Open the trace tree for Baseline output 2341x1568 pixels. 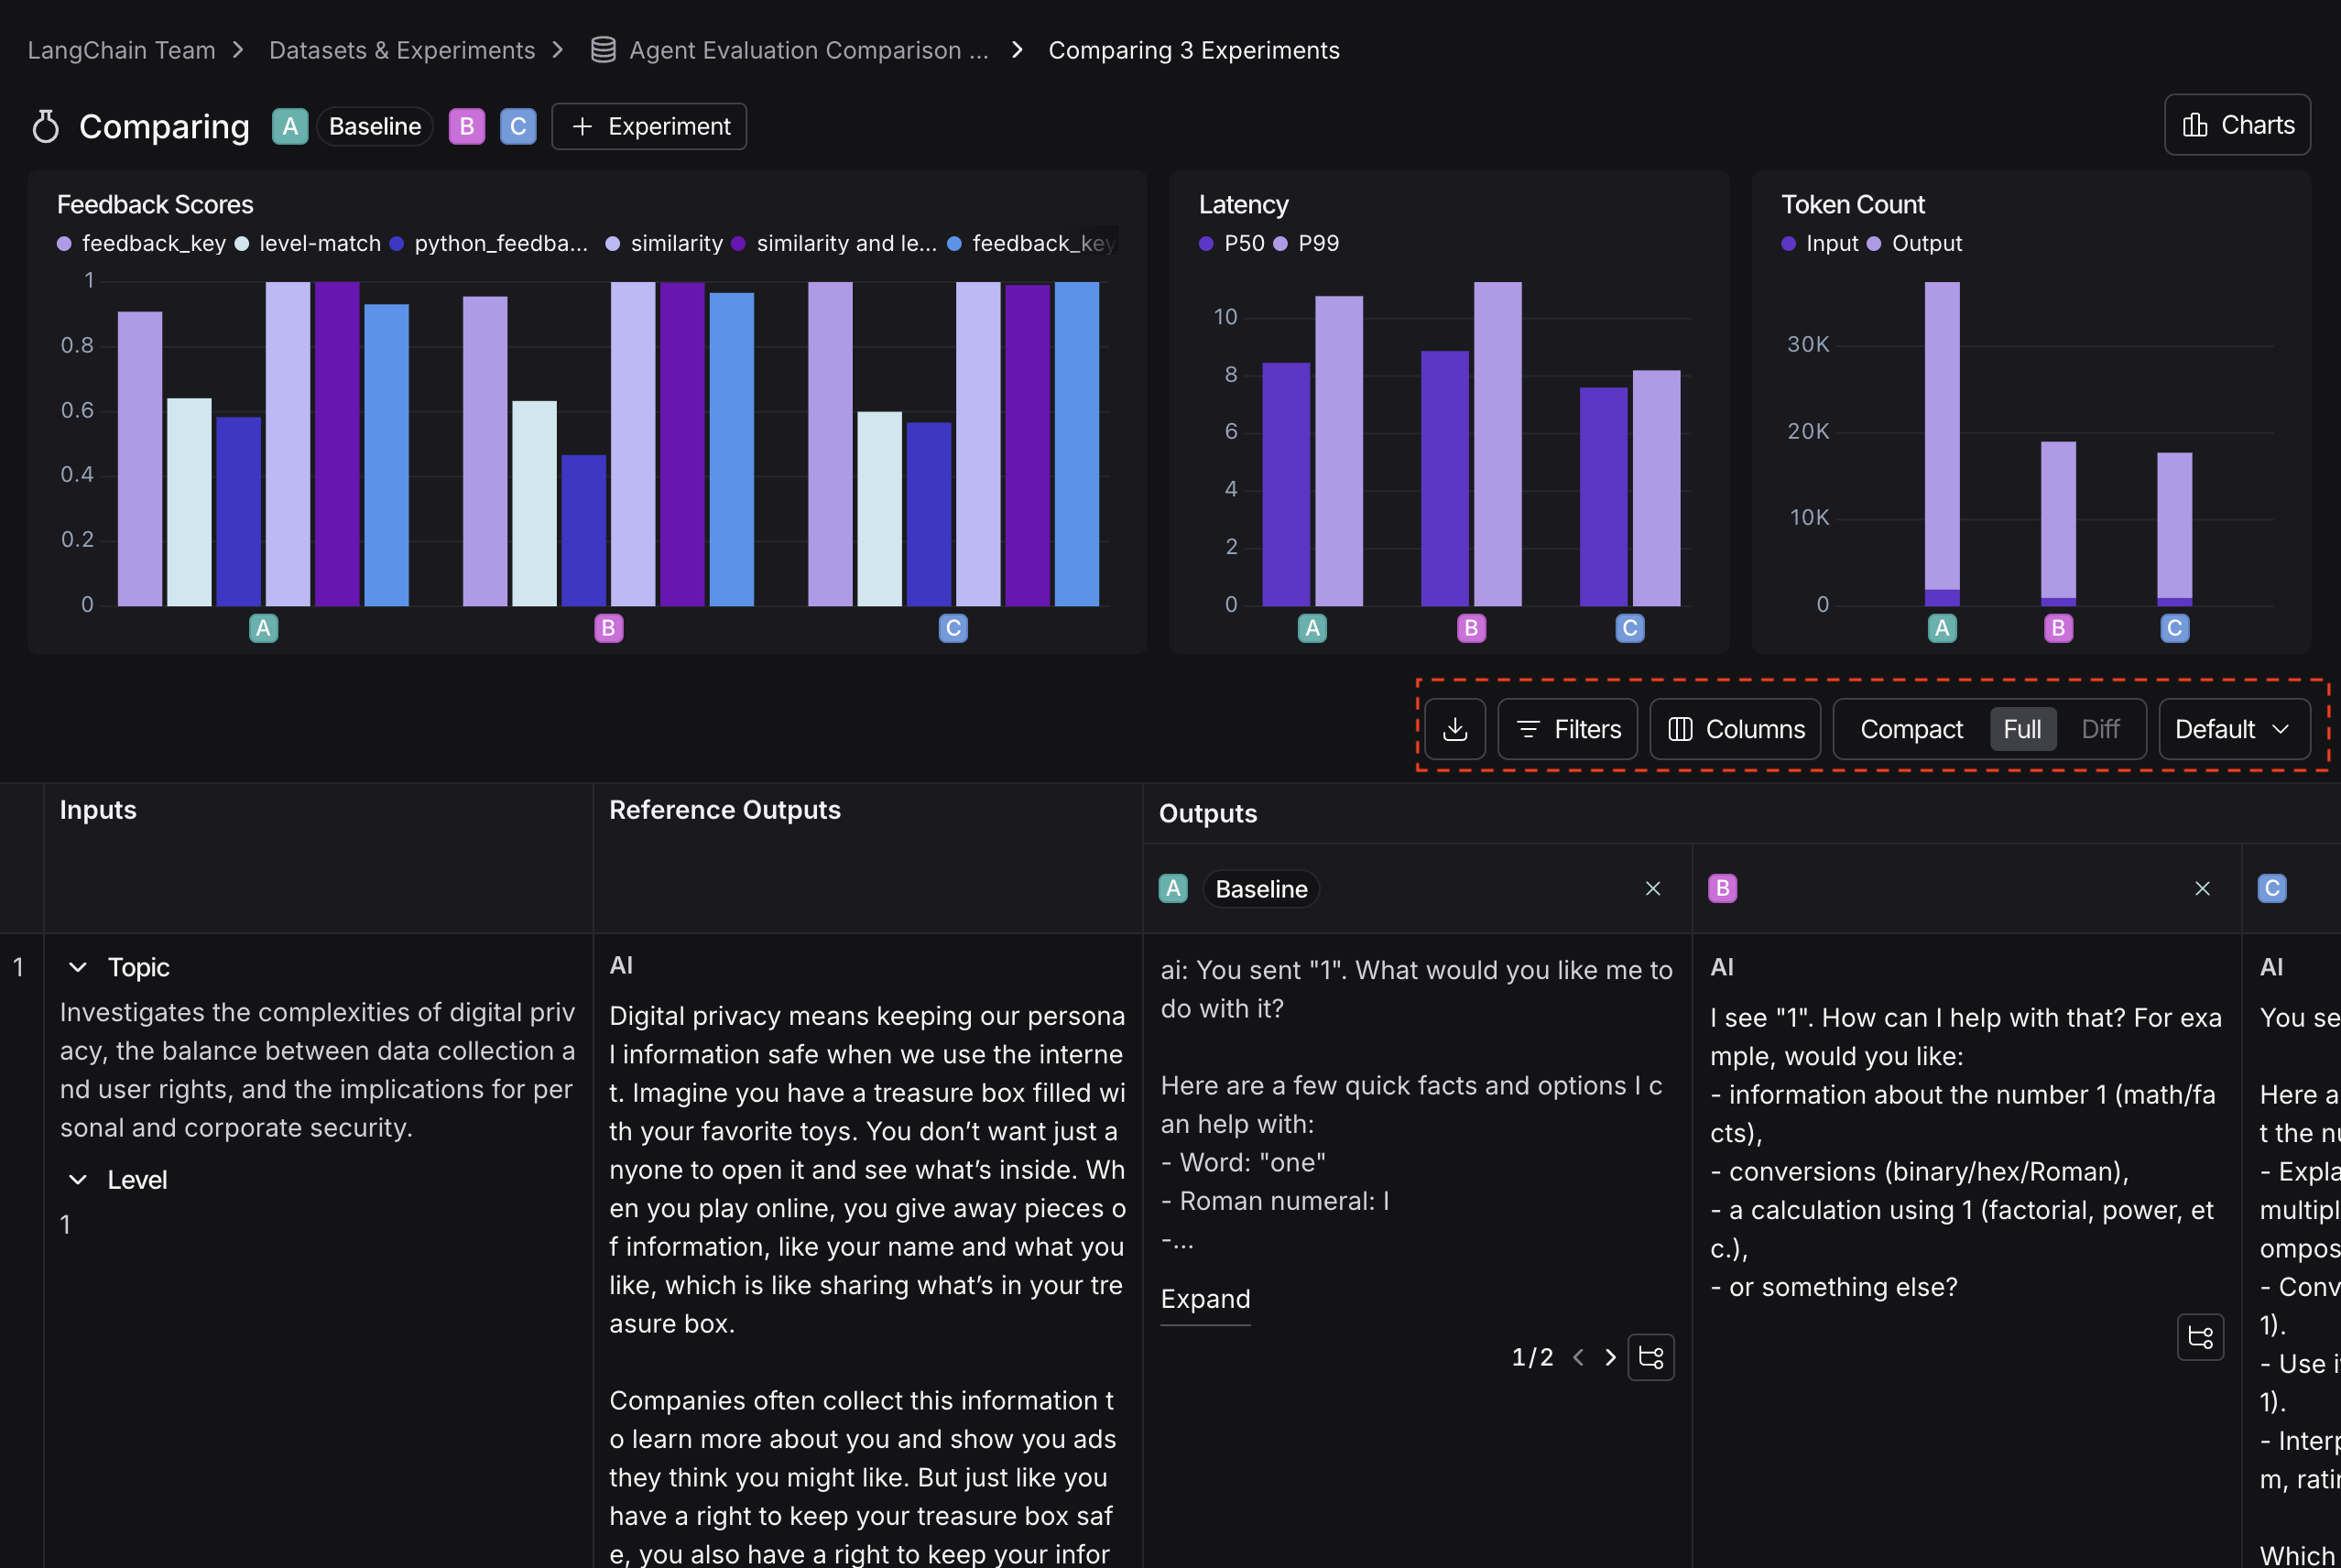coord(1650,1357)
